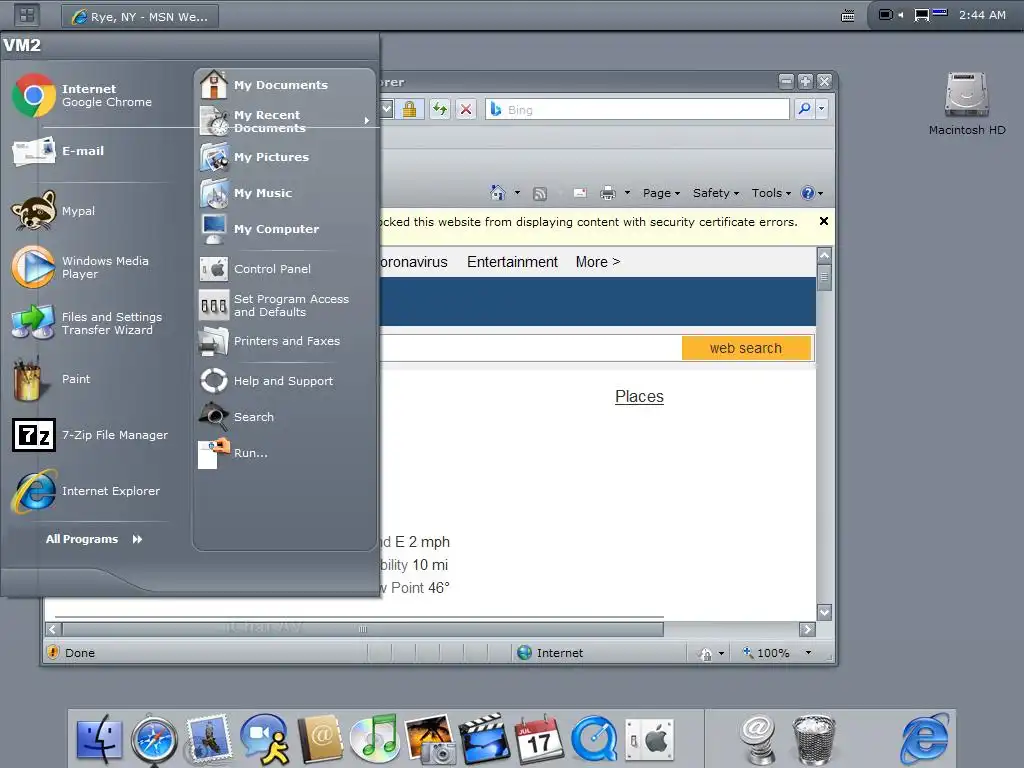
Task: Open the Print dropdown arrow
Action: click(x=627, y=193)
